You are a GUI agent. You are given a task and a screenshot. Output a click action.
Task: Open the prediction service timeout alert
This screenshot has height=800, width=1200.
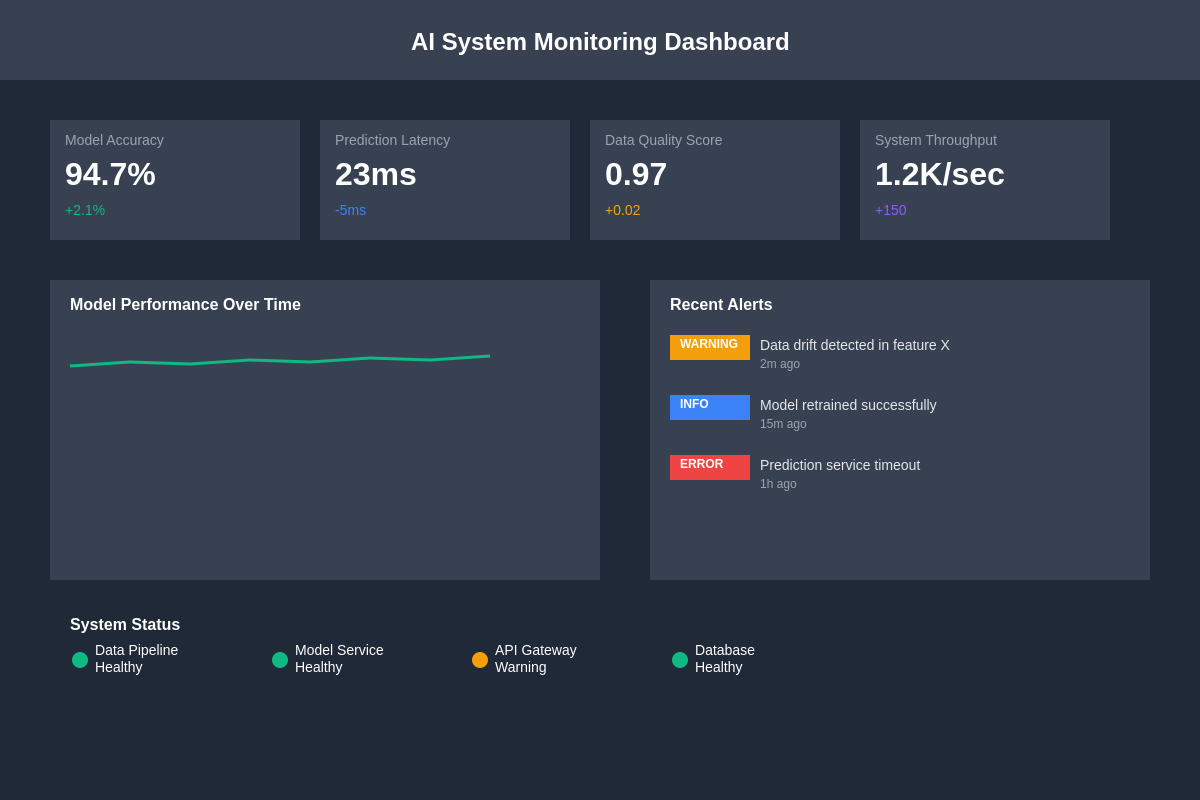pyautogui.click(x=840, y=465)
